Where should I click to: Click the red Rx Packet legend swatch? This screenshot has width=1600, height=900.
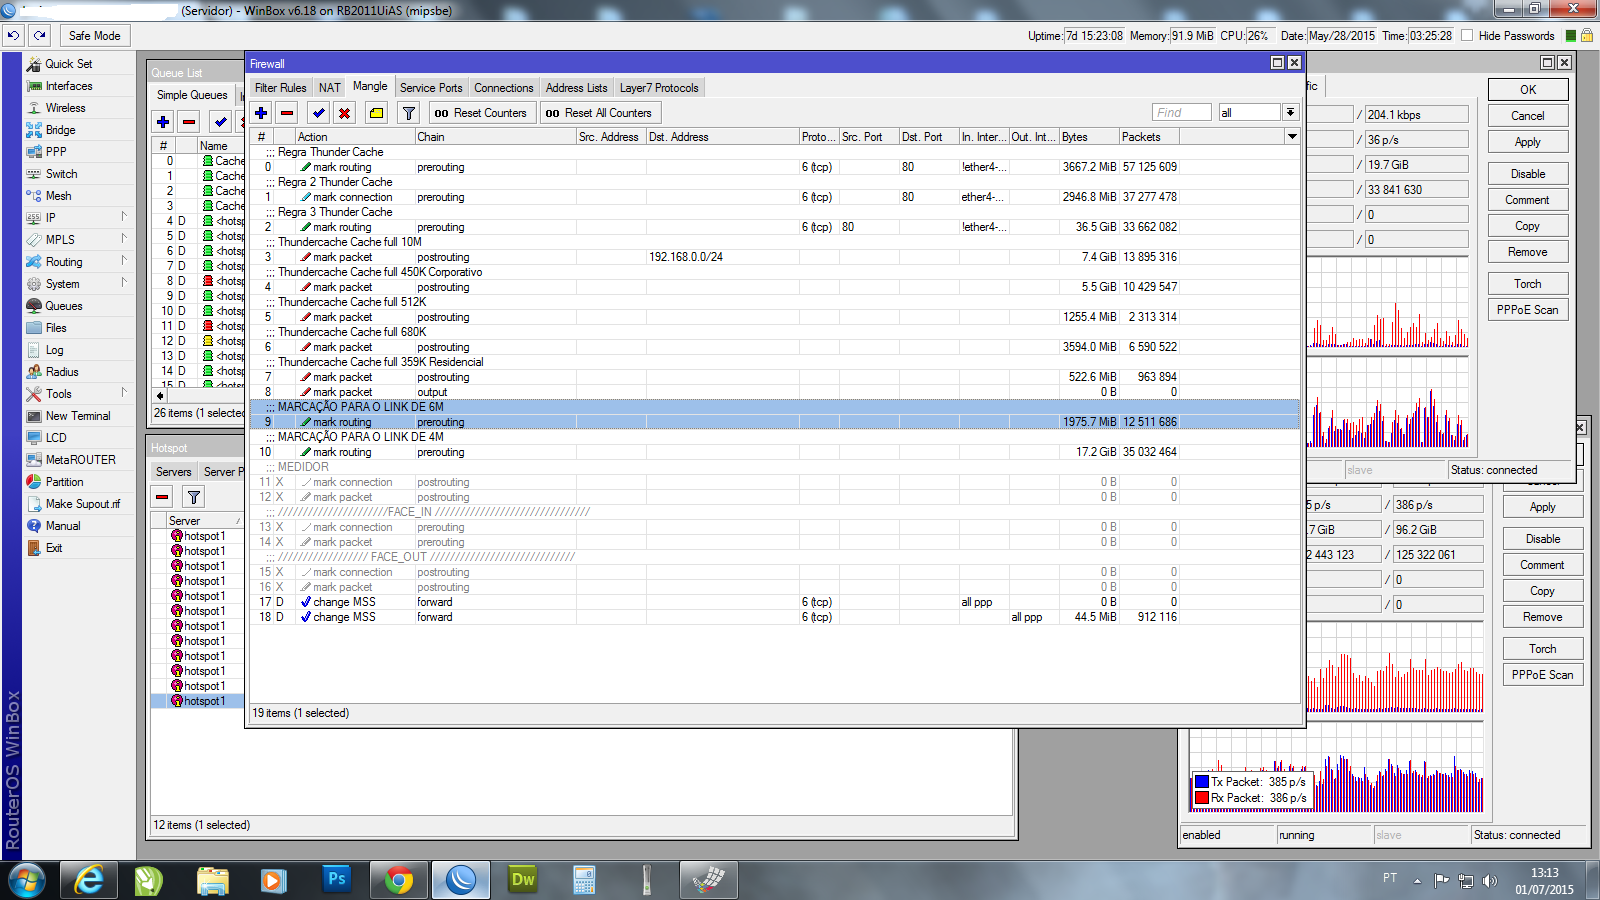coord(1202,798)
